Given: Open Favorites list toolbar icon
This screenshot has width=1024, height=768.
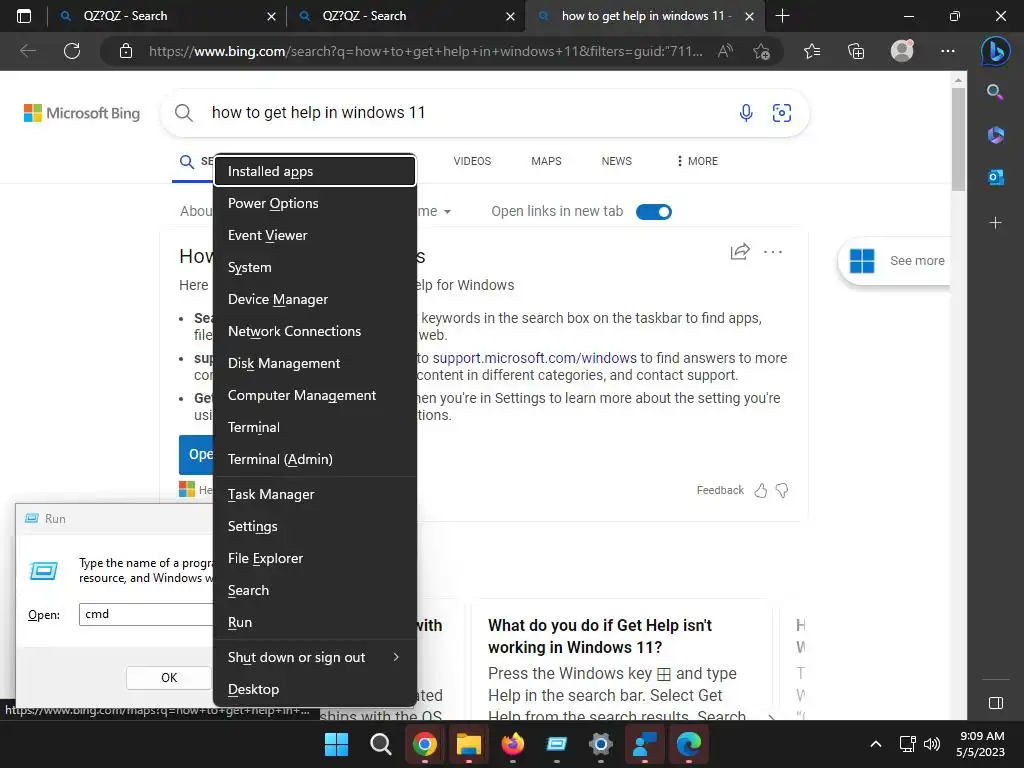Looking at the screenshot, I should tap(812, 51).
